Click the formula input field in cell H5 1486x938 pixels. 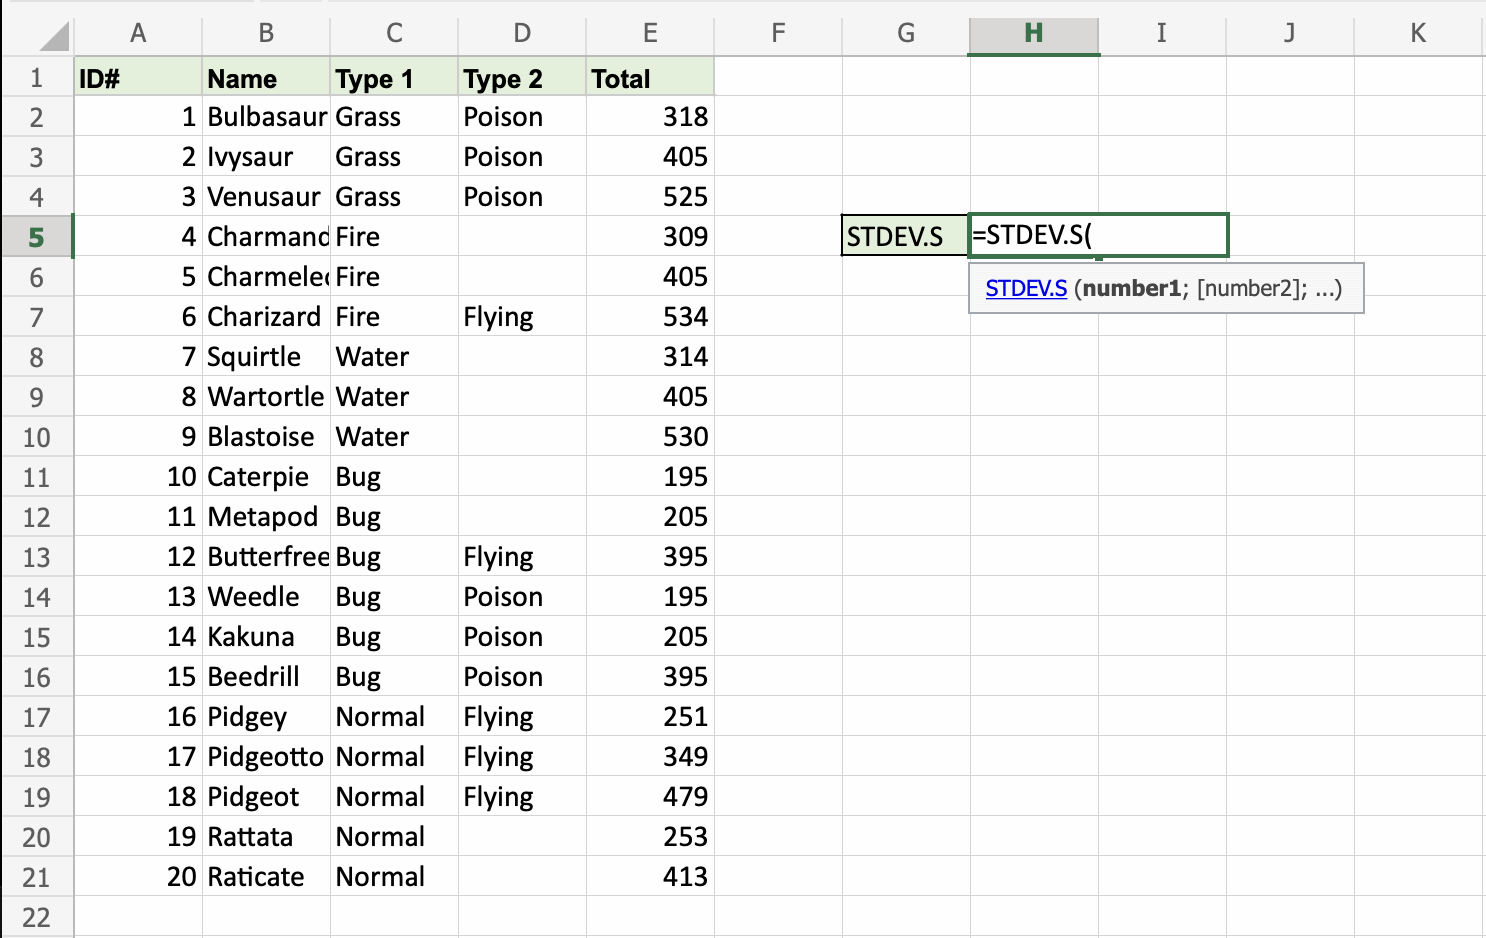point(1100,235)
